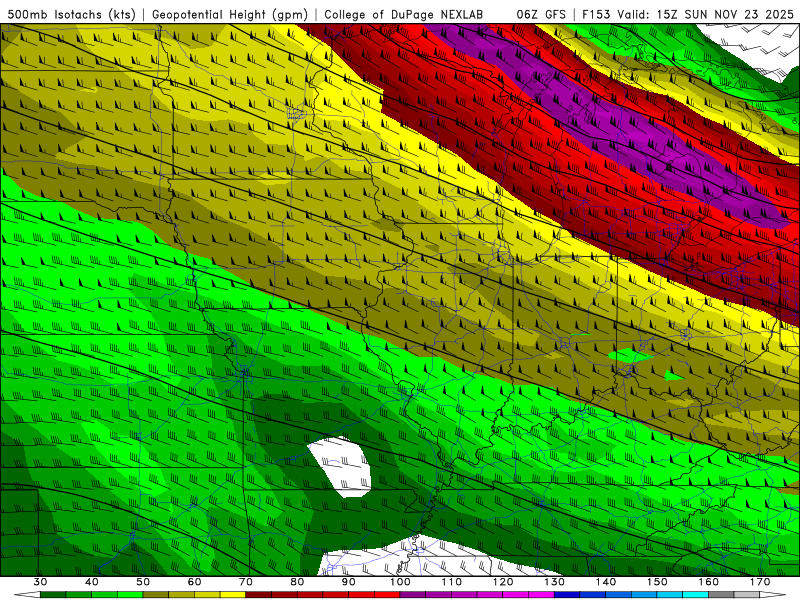Click the legend value 100
Viewport: 800px width, 600px height.
tap(400, 582)
